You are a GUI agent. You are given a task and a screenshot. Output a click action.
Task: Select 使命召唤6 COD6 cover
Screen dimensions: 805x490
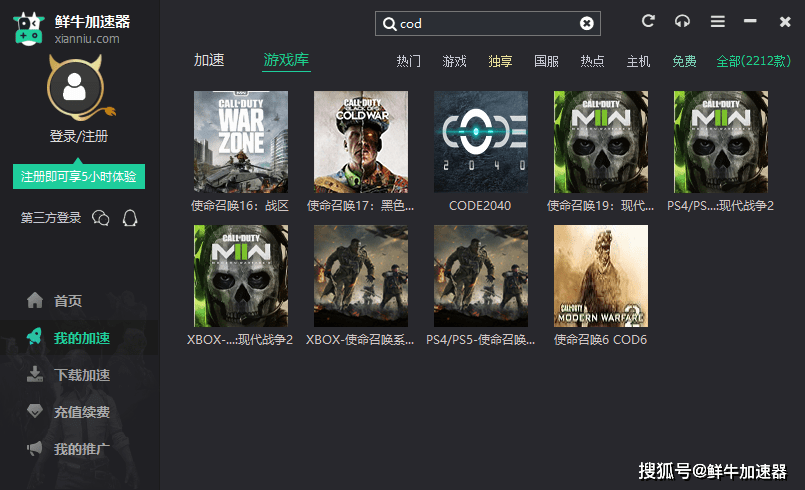point(601,276)
